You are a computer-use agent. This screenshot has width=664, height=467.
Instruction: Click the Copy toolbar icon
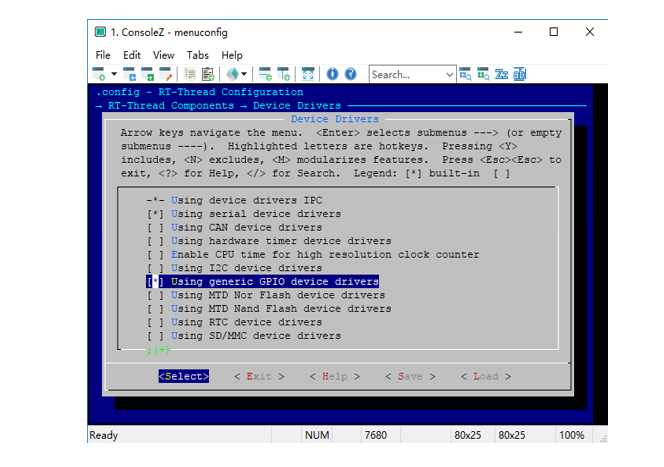tap(190, 74)
